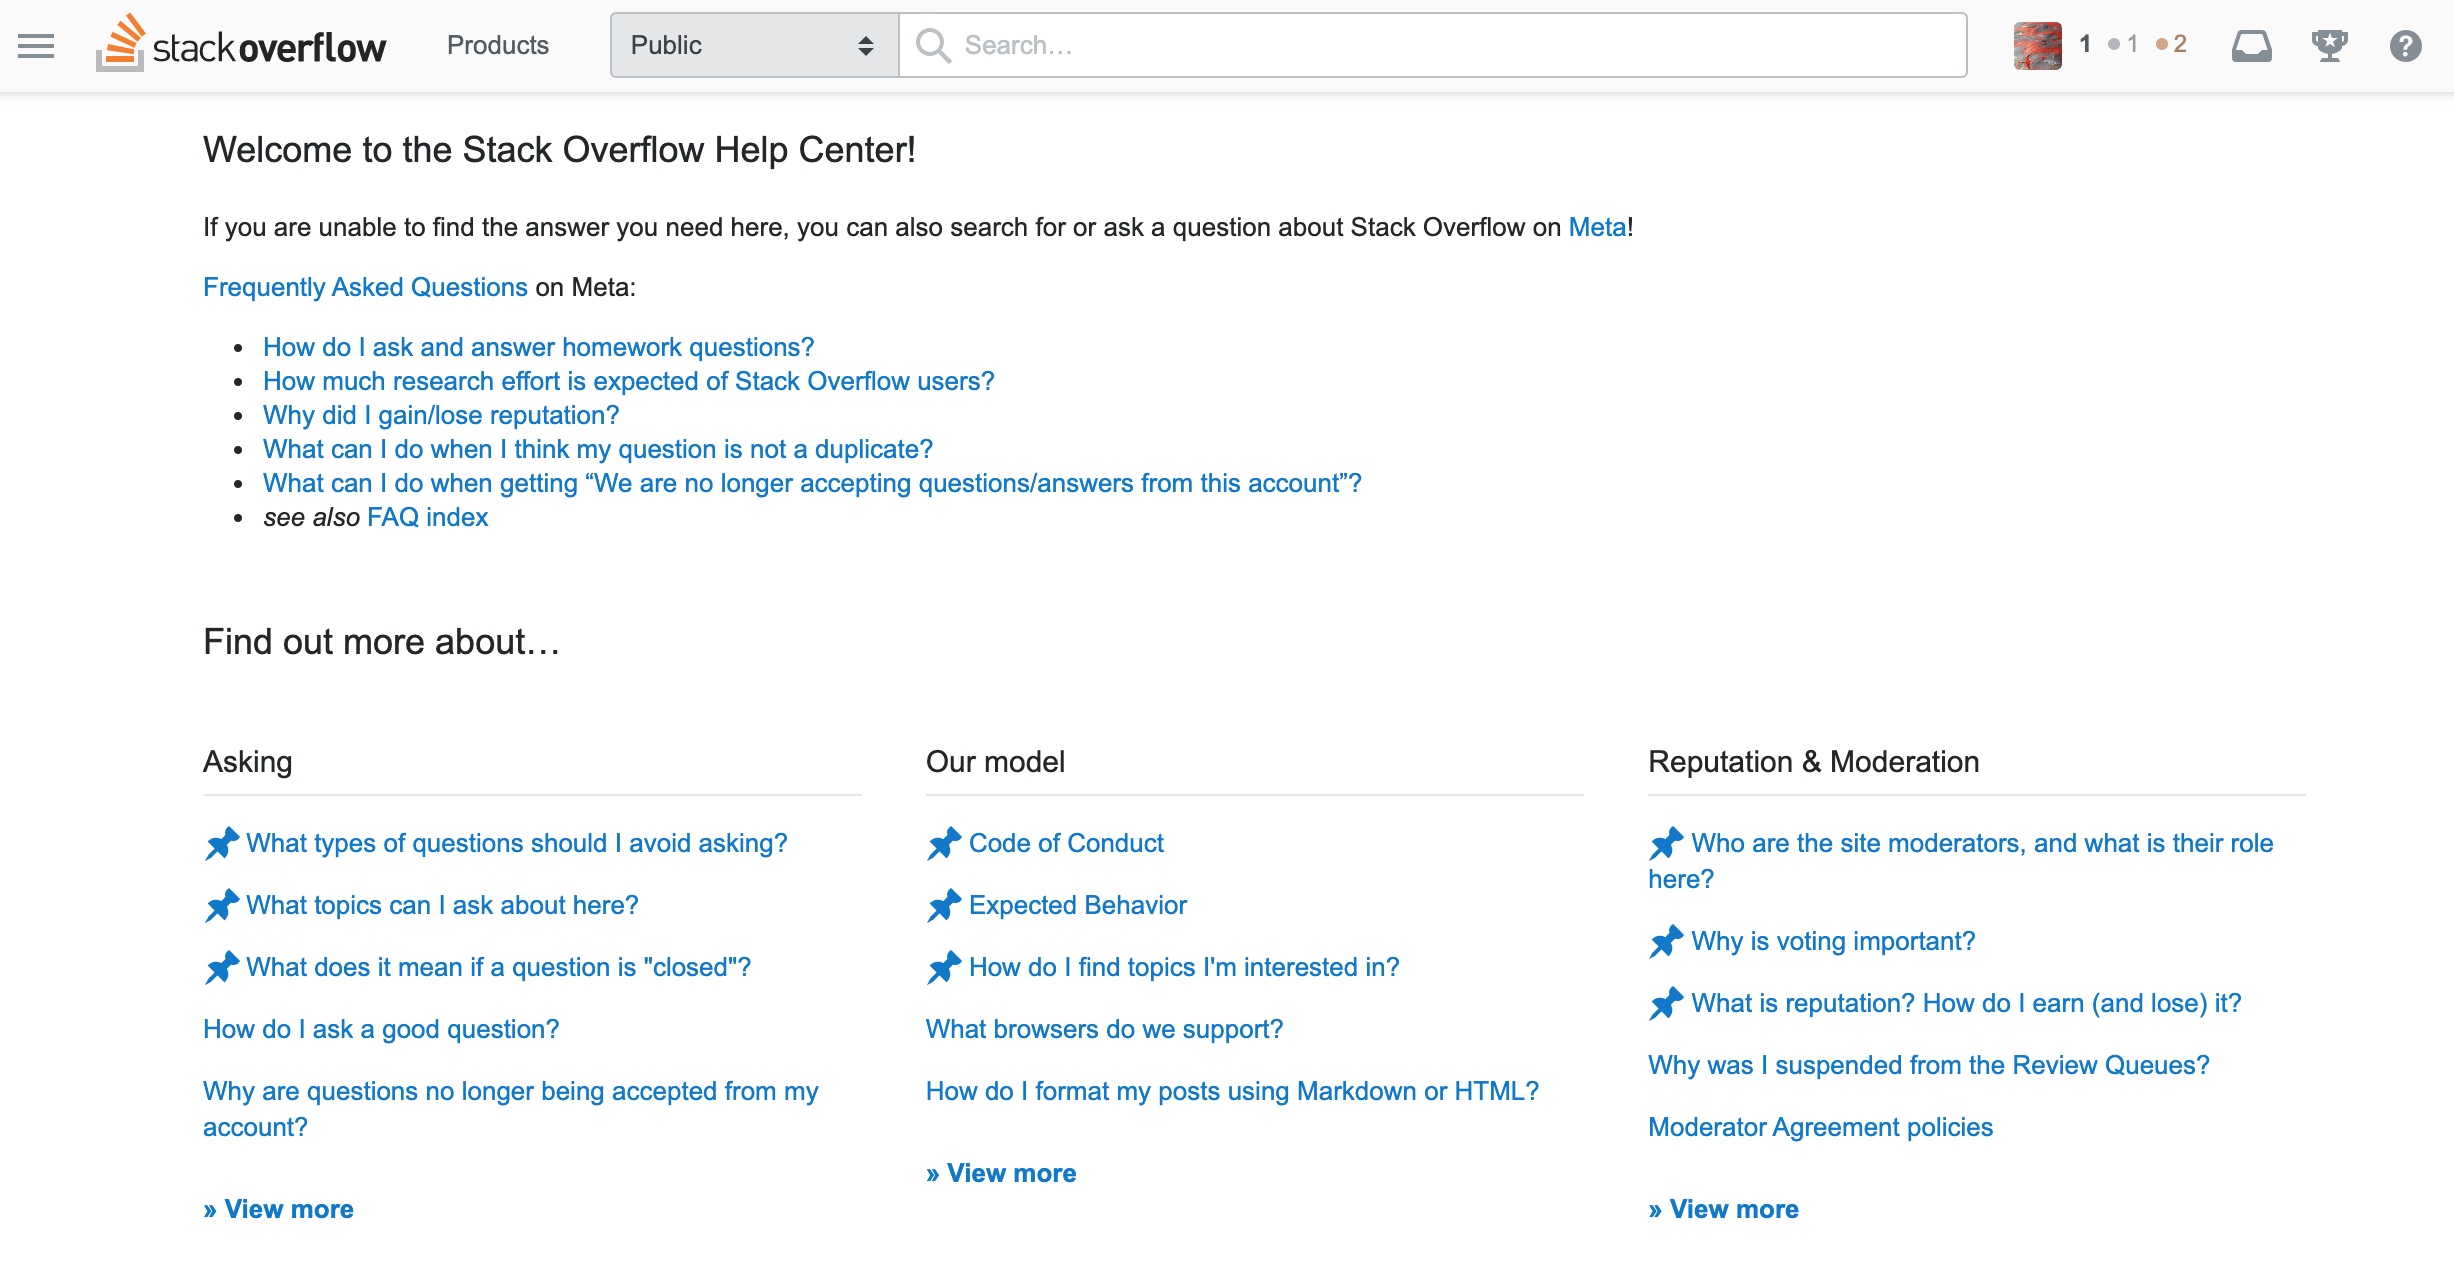
Task: Click the help question mark icon
Action: coord(2405,44)
